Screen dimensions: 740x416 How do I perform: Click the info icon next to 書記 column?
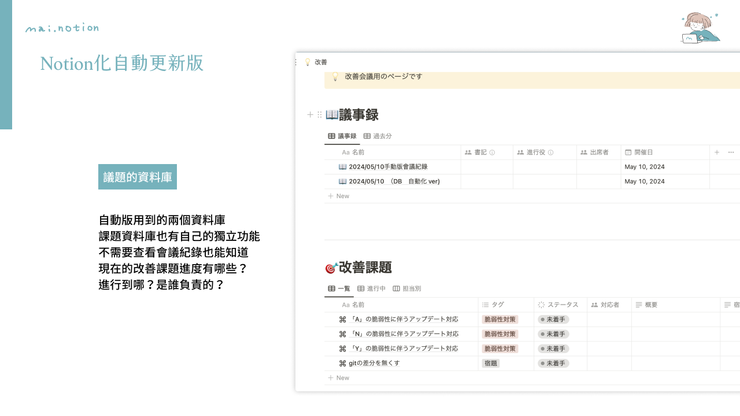[x=492, y=153]
